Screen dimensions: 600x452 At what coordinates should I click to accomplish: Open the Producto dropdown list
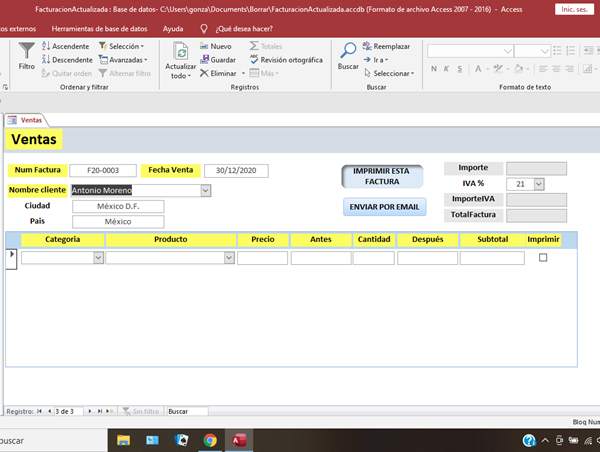tap(229, 258)
